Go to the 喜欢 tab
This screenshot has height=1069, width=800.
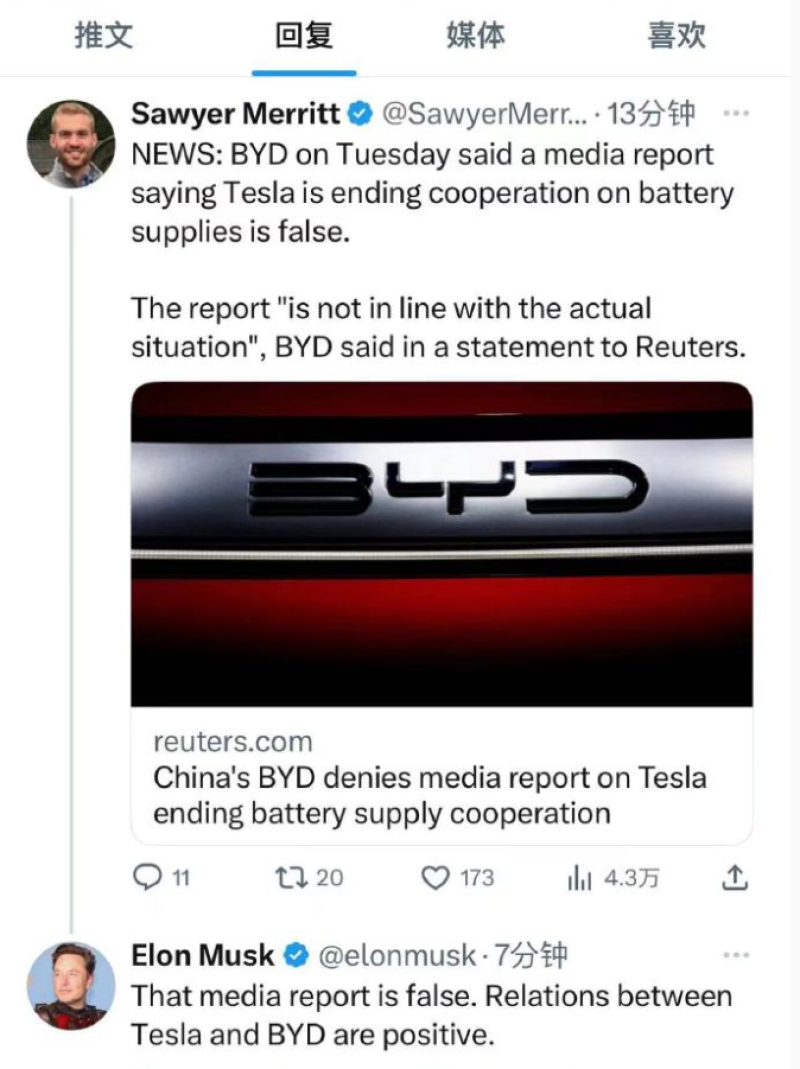(677, 35)
